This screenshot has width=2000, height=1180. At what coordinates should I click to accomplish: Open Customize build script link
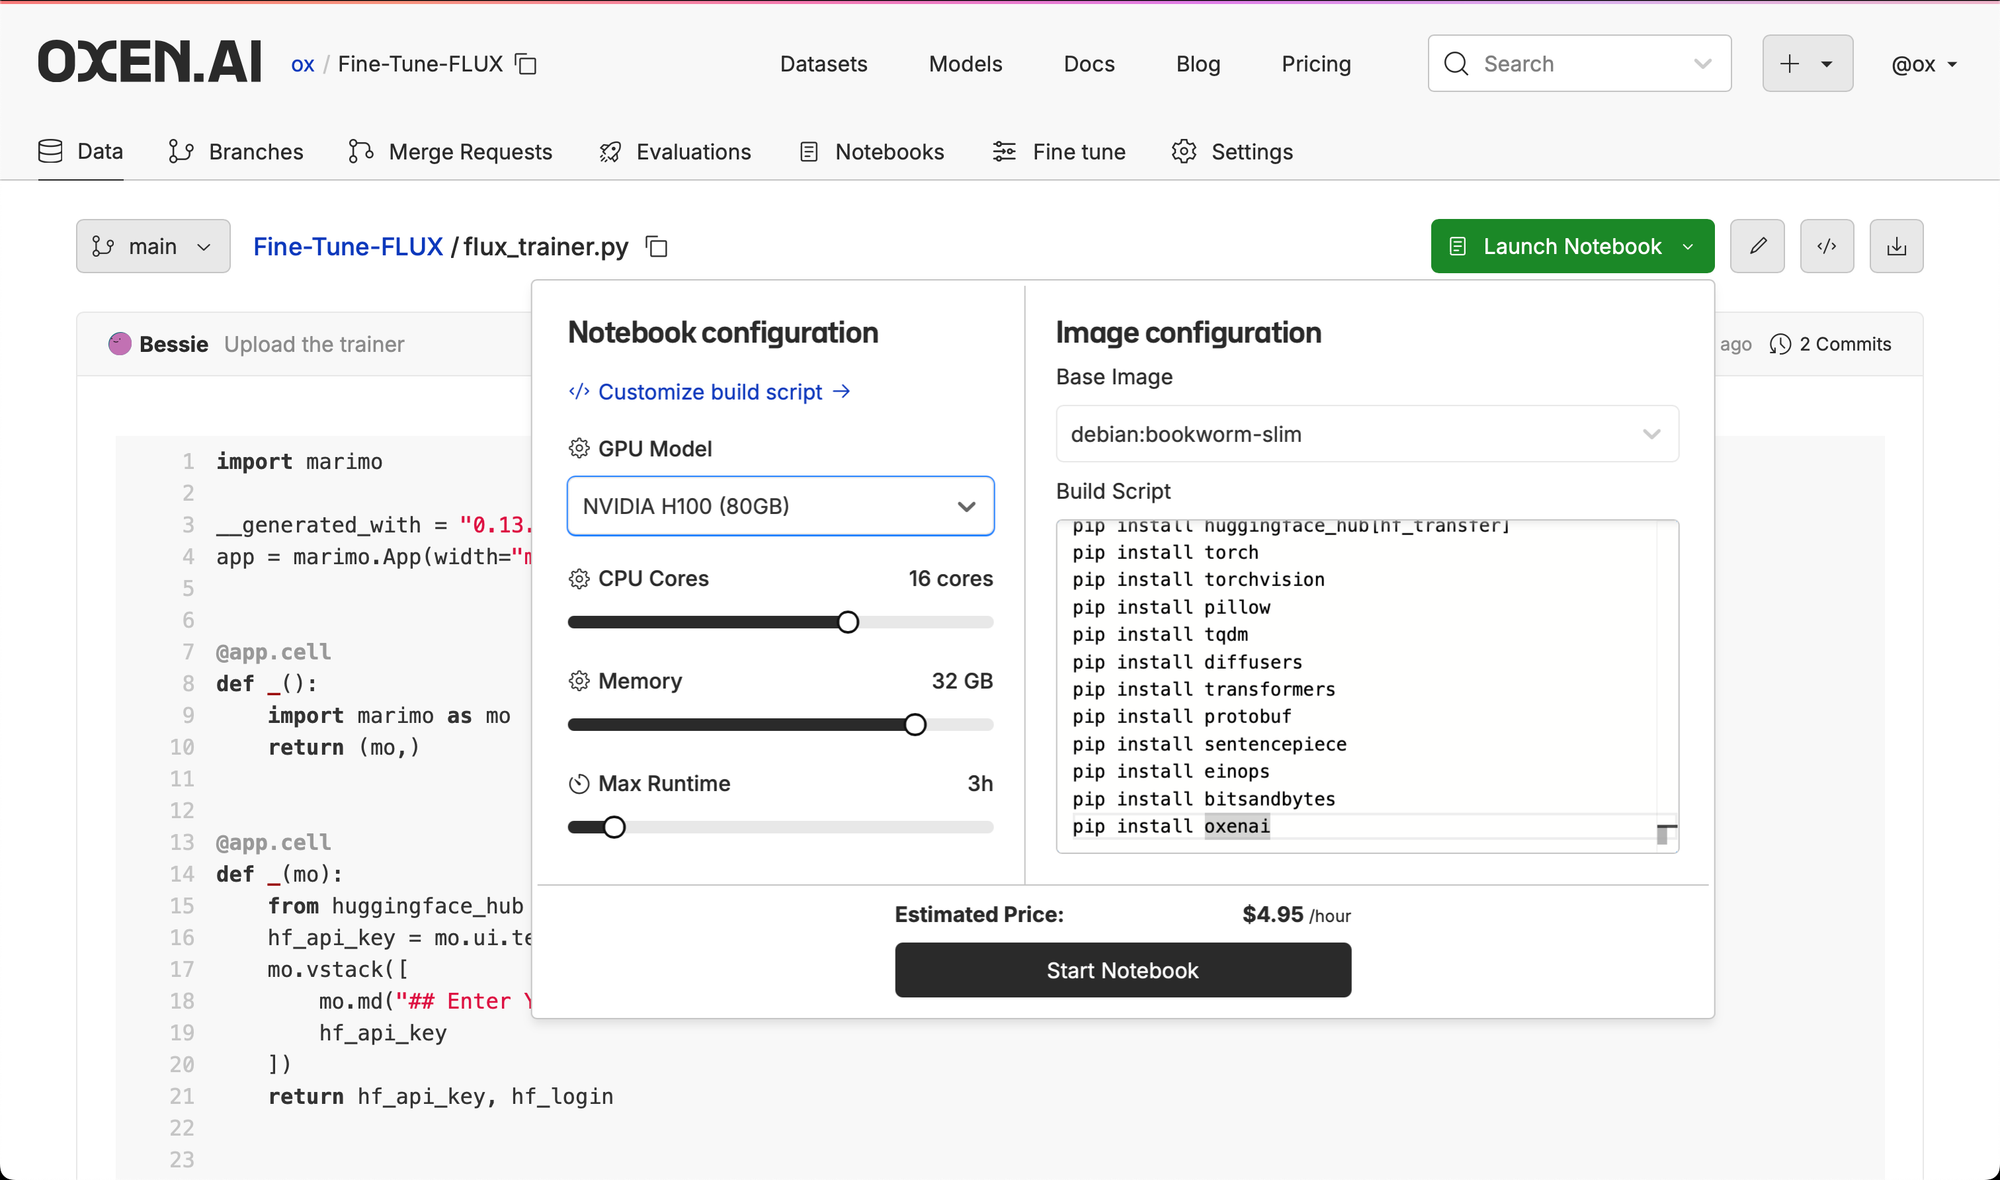click(710, 392)
